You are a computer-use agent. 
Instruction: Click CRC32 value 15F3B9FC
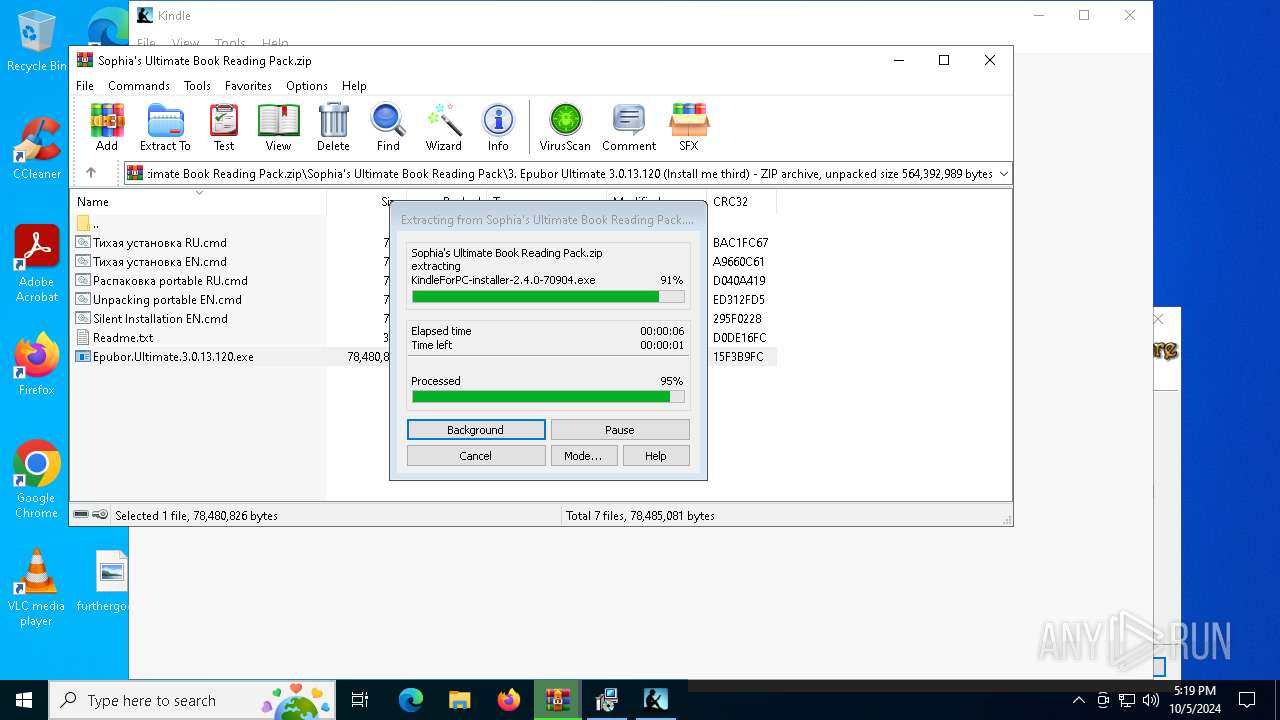738,357
